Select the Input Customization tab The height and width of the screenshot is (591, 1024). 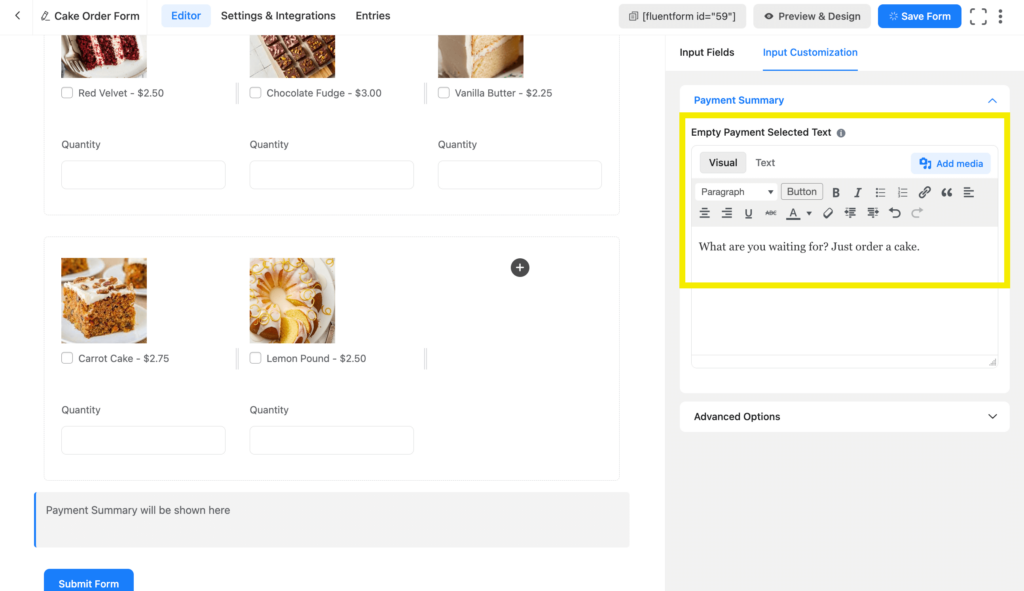click(810, 52)
